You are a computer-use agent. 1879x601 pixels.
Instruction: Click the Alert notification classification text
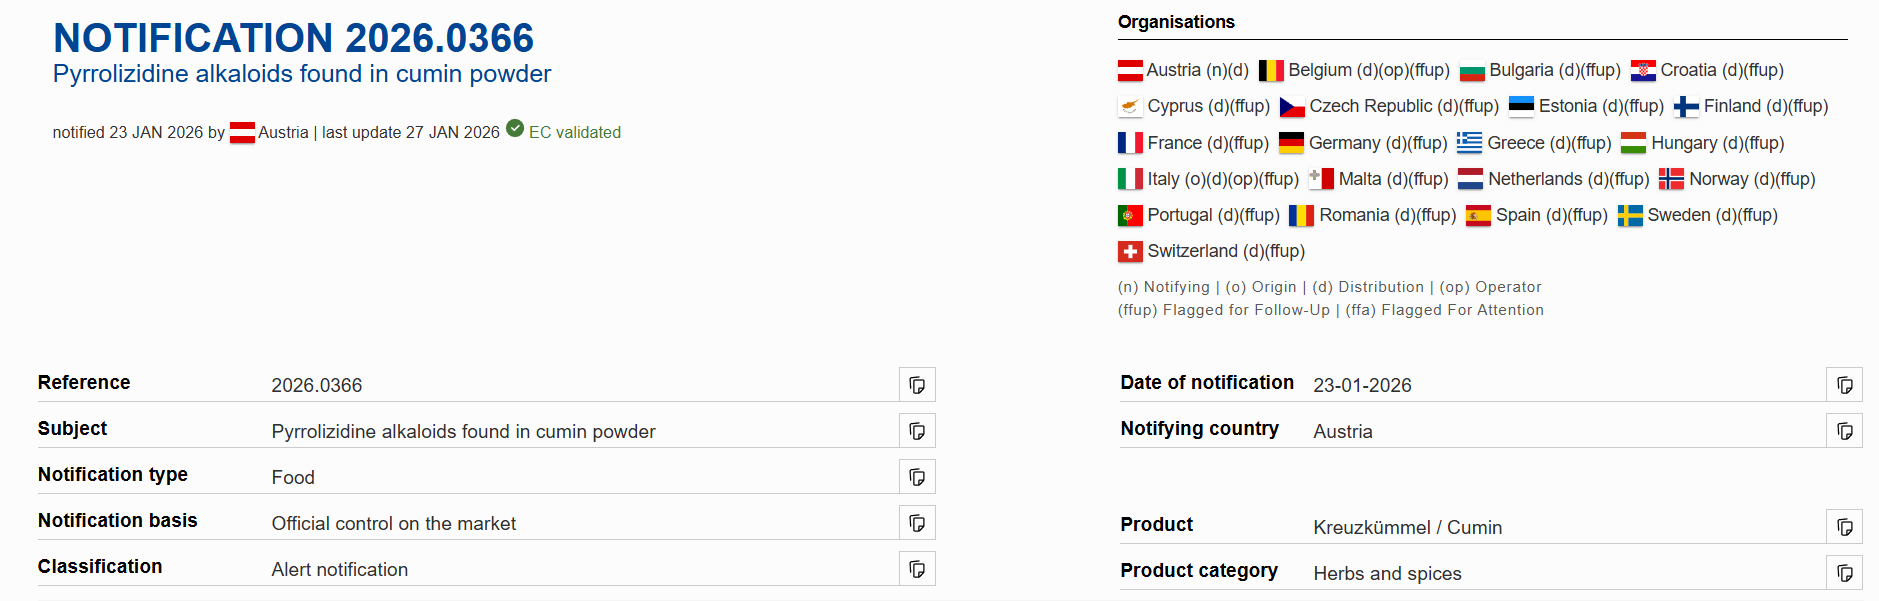coord(340,570)
